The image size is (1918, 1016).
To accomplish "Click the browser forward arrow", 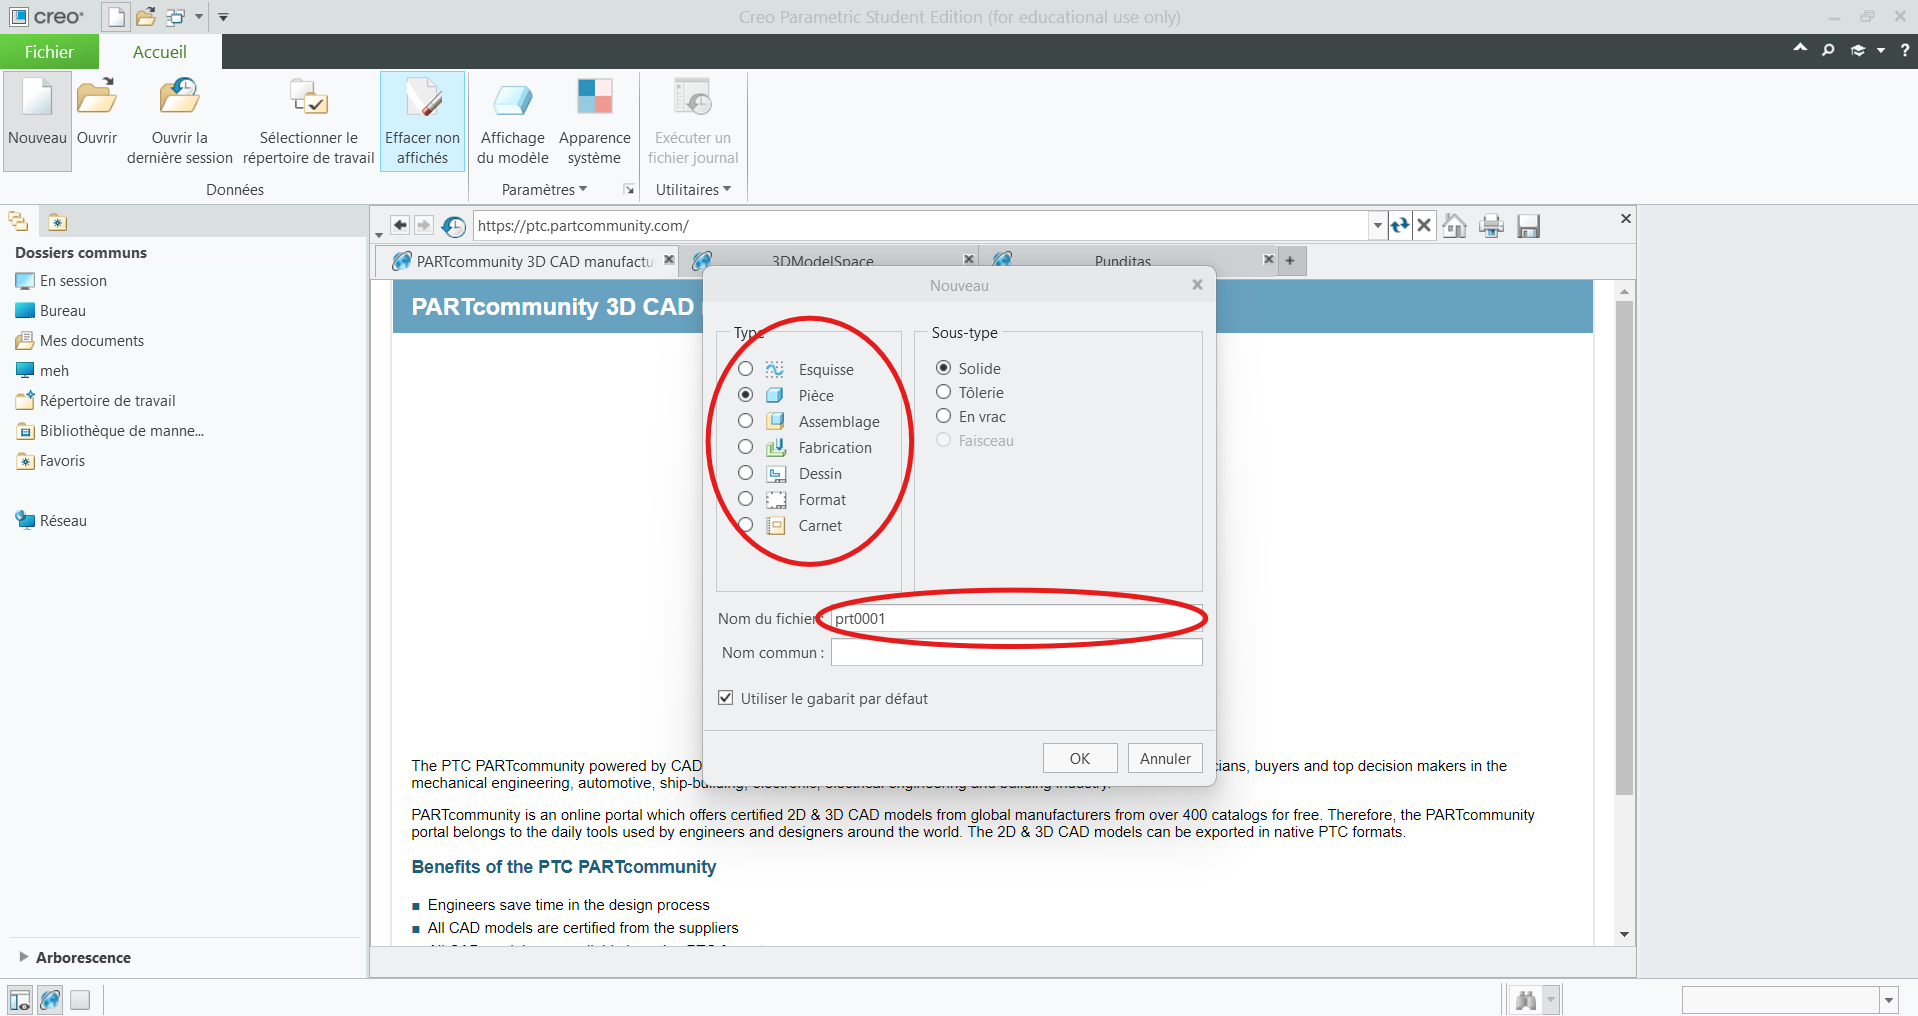I will point(424,226).
